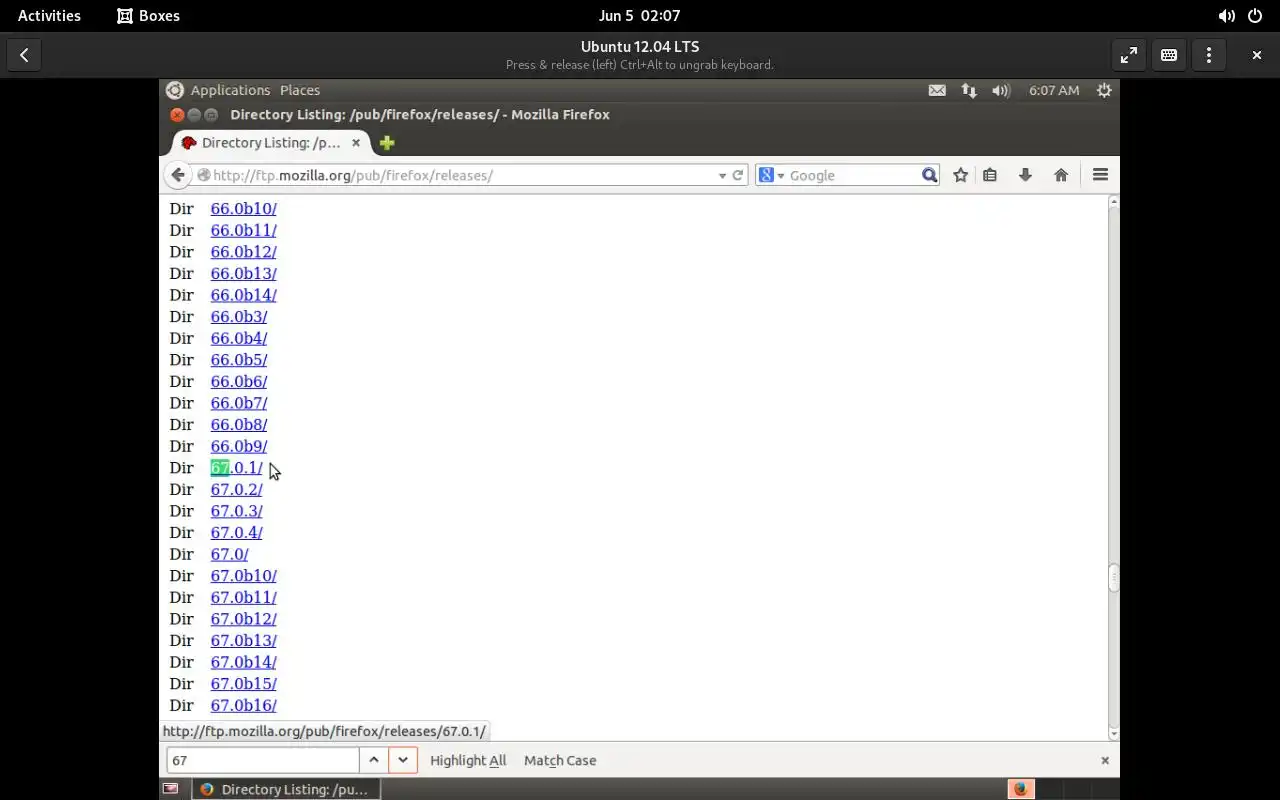Click guest clock 6:07 AM
This screenshot has width=1280, height=800.
1054,90
